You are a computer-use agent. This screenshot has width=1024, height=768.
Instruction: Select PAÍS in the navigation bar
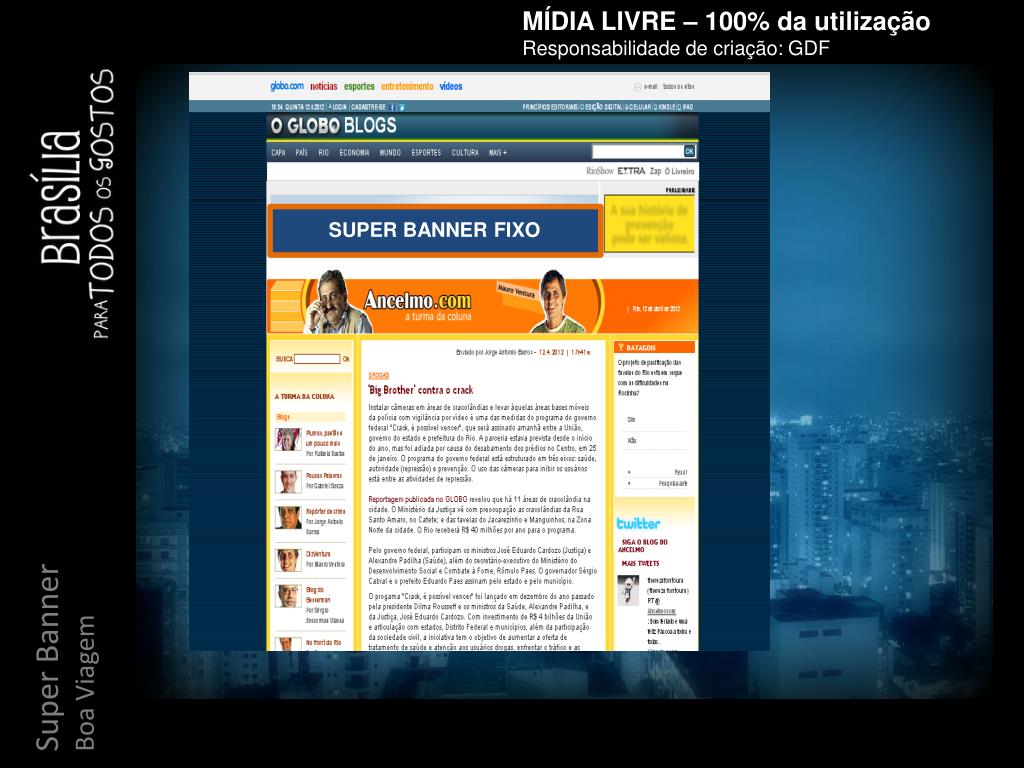click(301, 152)
